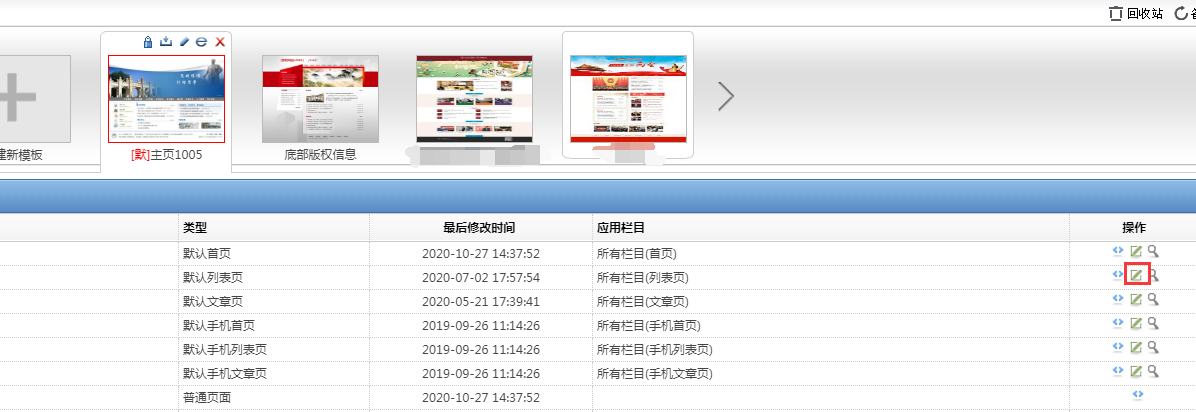Select the 底部版权信息 template thumbnail
Screen dimensions: 1196x412
click(x=320, y=99)
